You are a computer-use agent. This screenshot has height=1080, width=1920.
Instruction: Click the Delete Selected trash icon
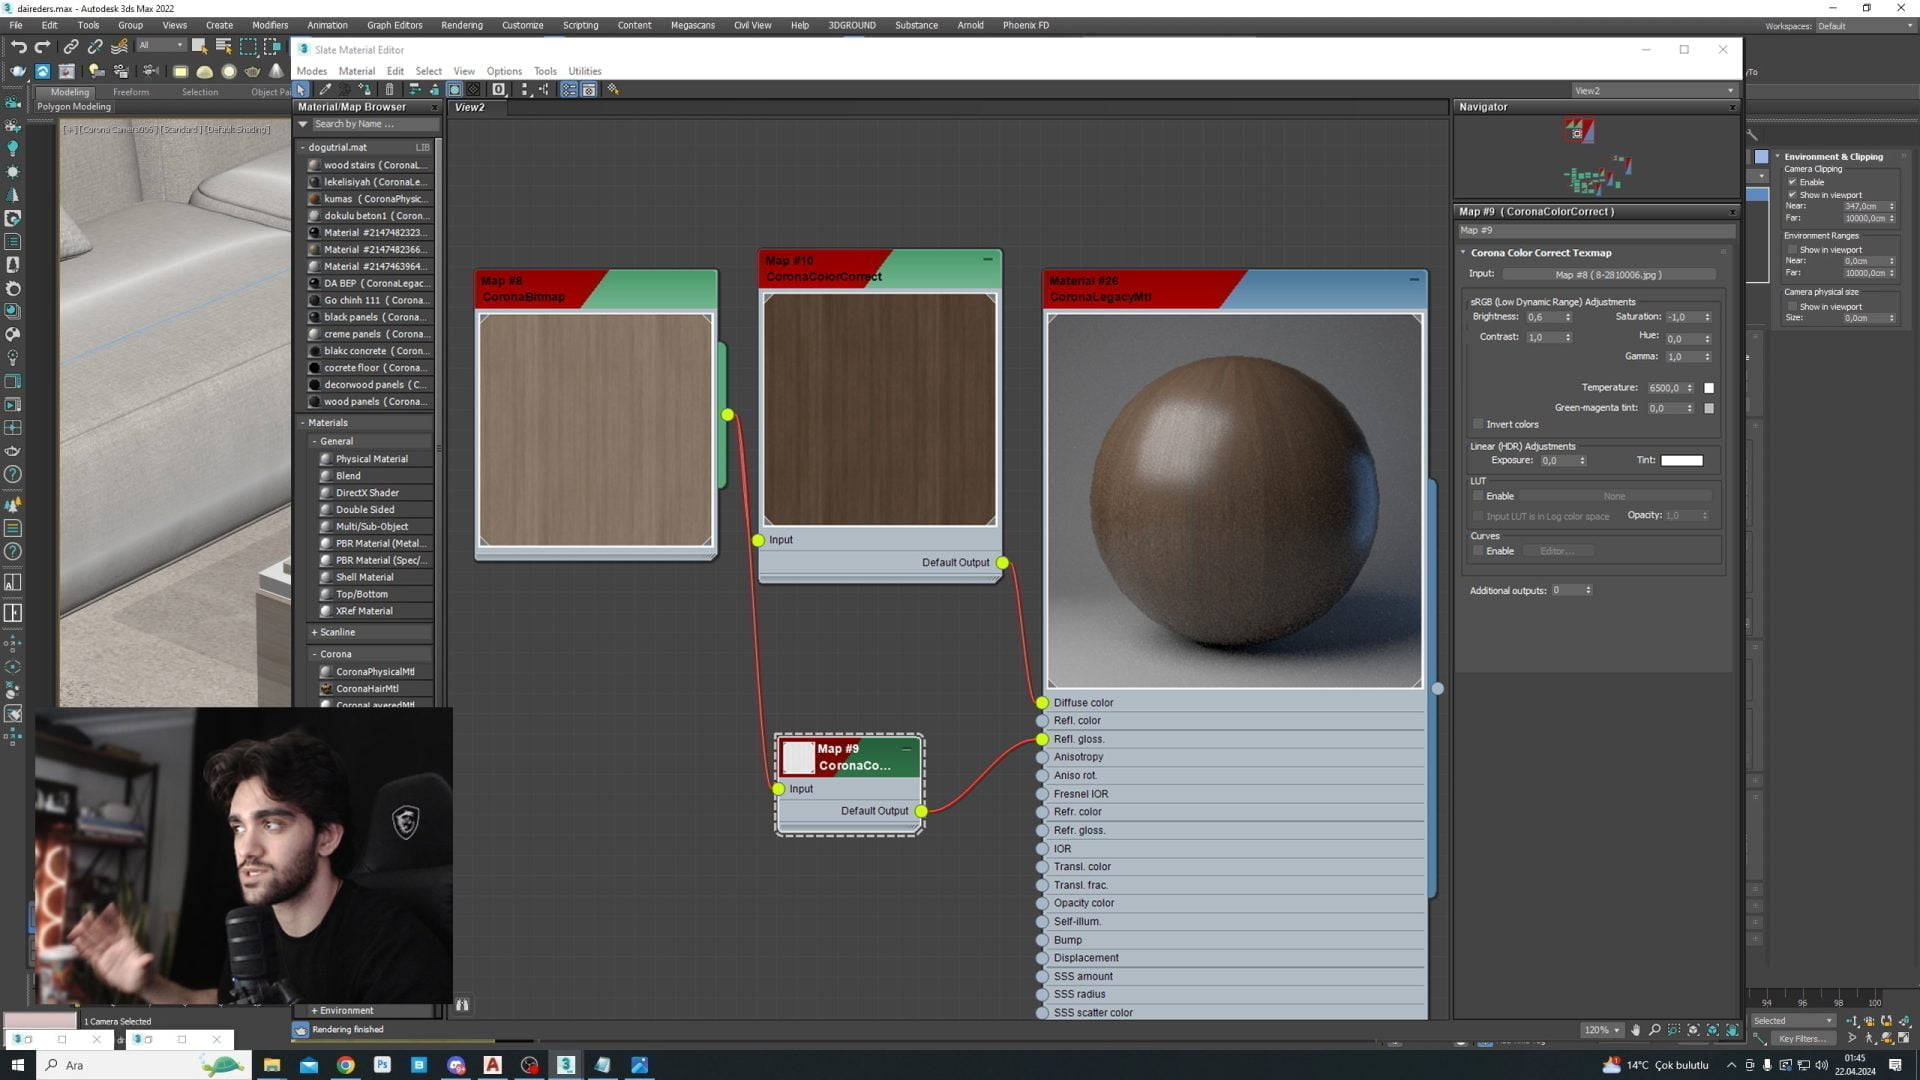pos(390,90)
